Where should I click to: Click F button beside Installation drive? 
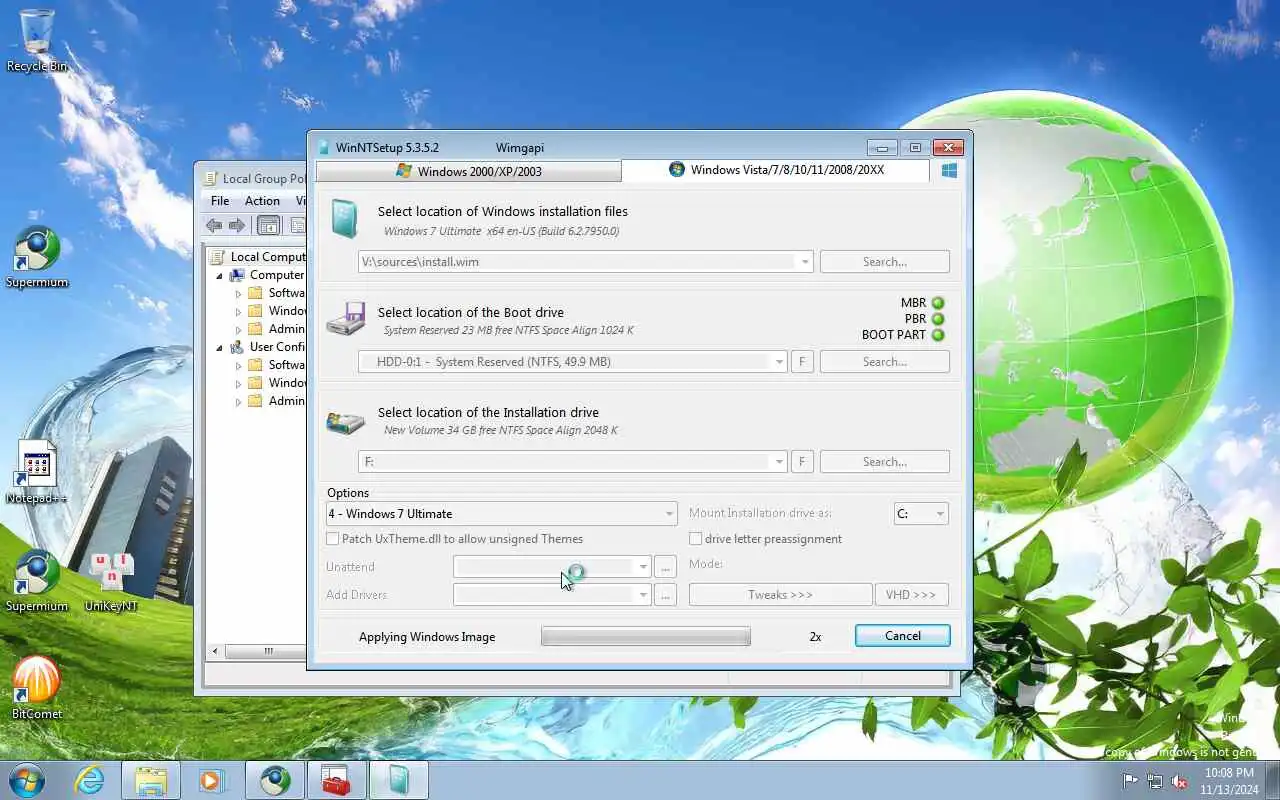(801, 462)
